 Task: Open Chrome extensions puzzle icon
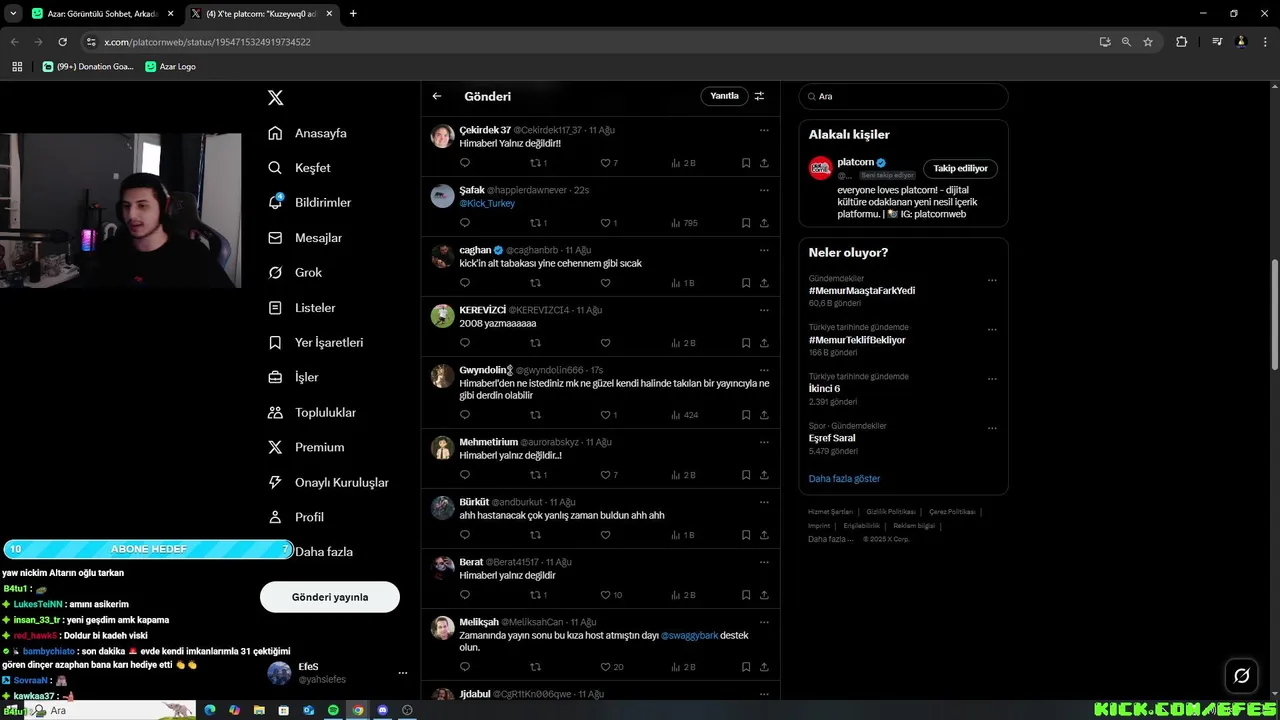(1181, 42)
